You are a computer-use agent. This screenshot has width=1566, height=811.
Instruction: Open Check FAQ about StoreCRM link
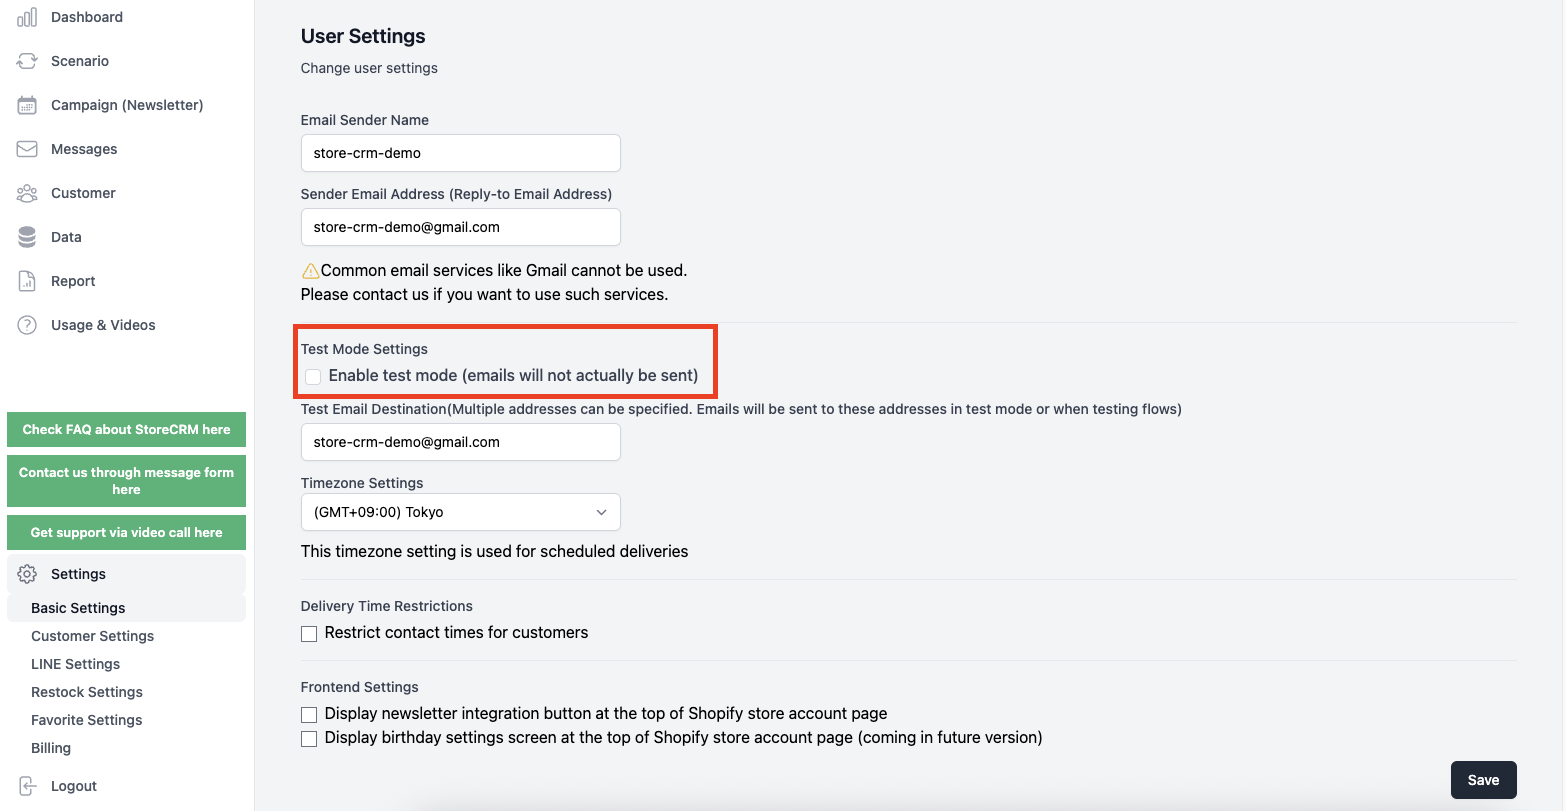click(x=126, y=429)
